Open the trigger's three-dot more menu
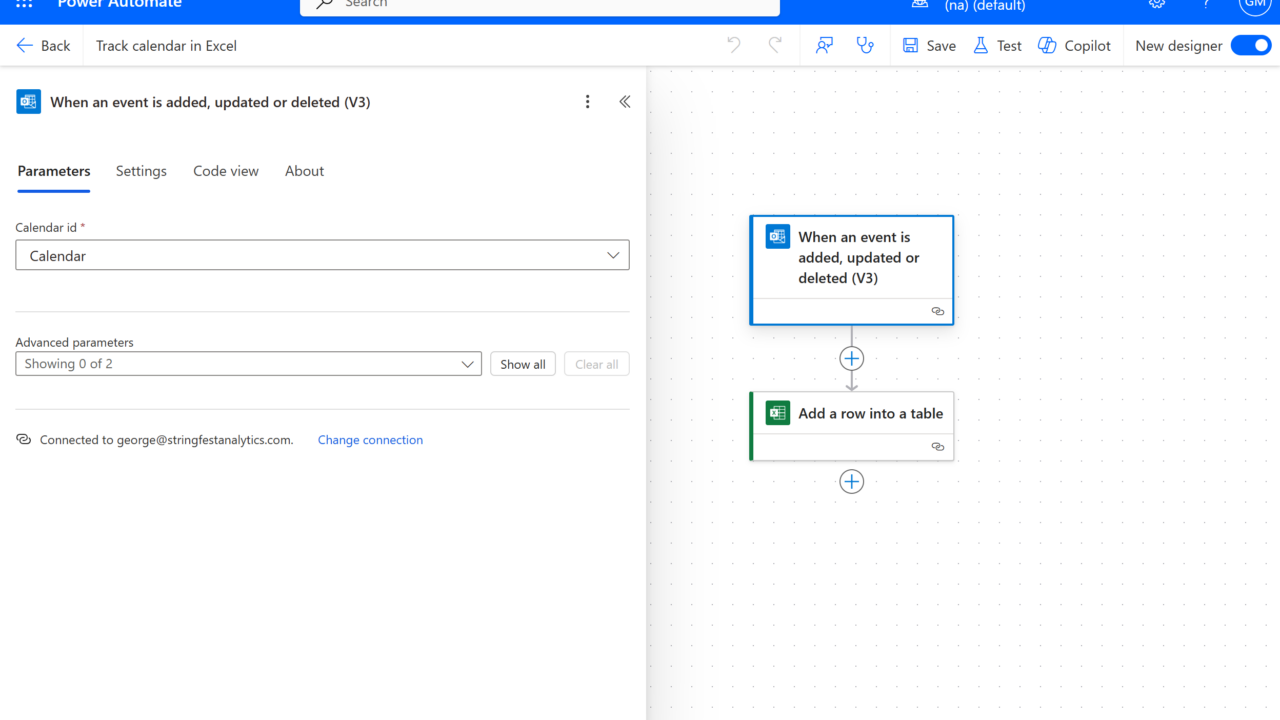 (587, 102)
